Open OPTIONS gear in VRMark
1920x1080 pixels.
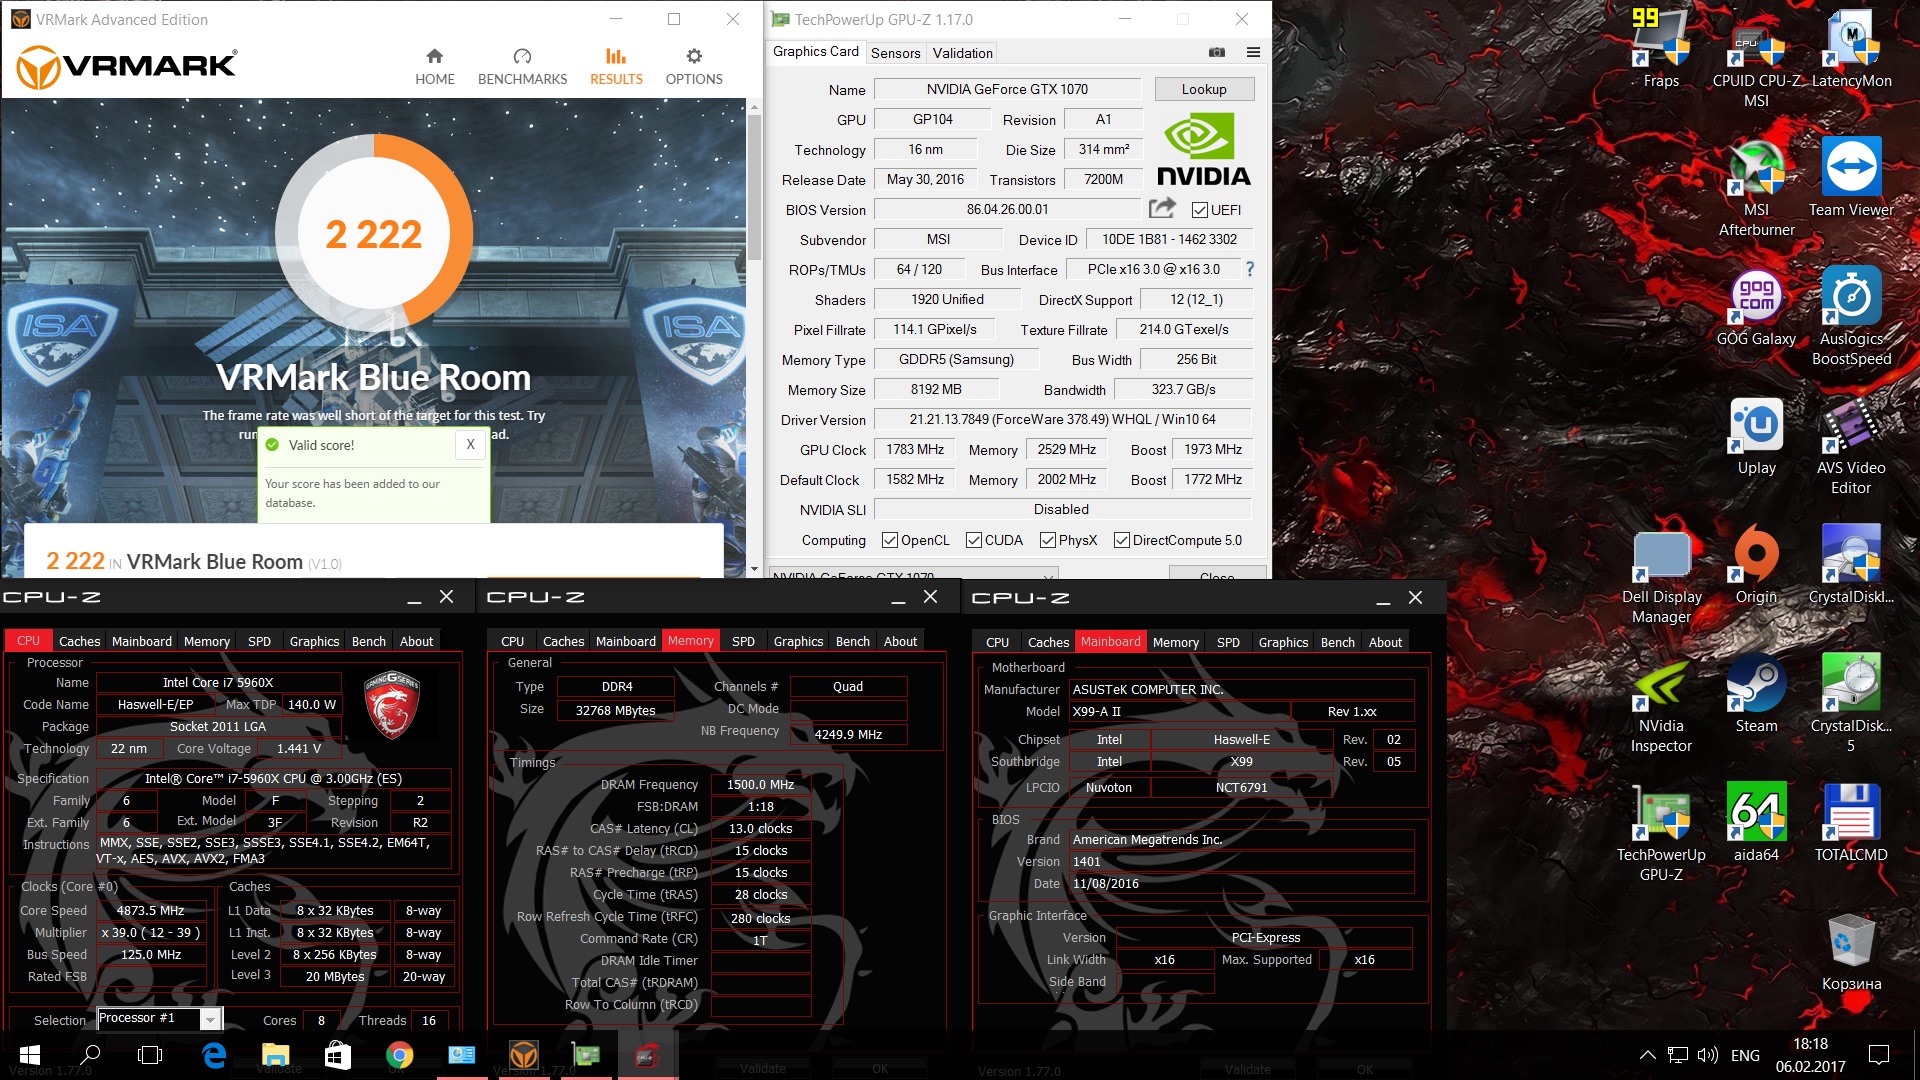point(694,67)
